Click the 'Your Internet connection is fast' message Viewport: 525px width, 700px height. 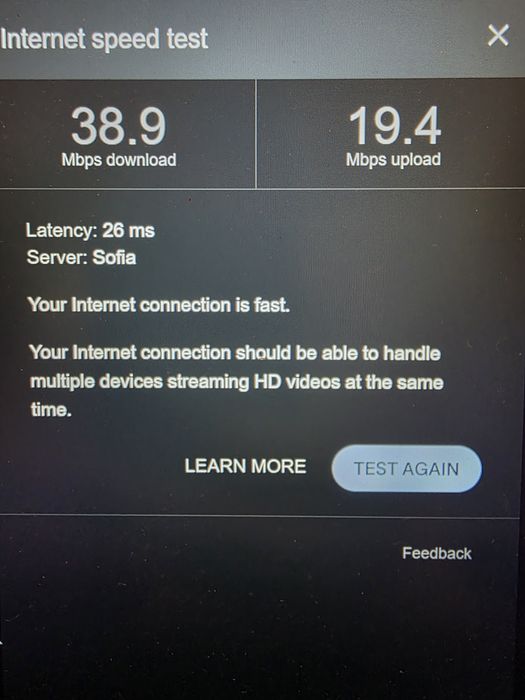click(158, 305)
